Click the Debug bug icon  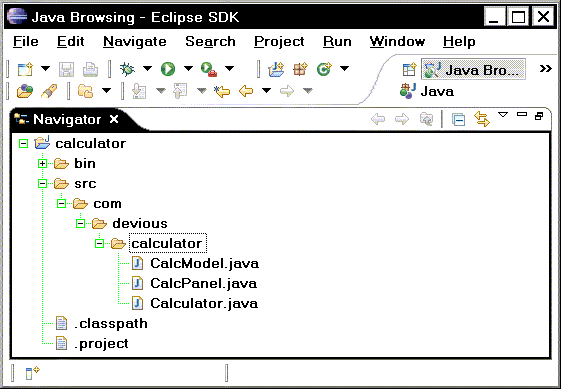pyautogui.click(x=127, y=69)
